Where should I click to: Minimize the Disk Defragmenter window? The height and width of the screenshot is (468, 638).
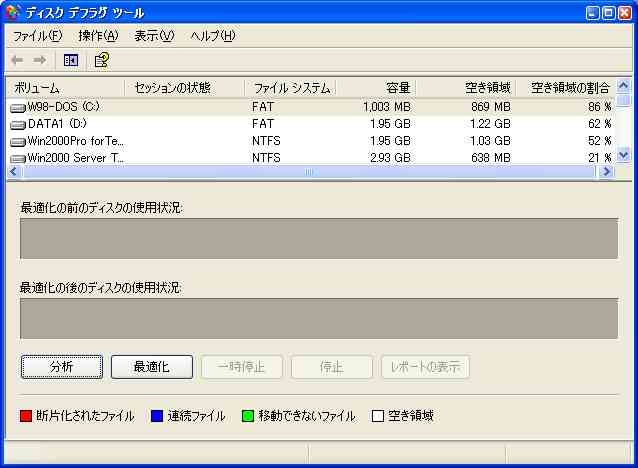coord(592,13)
